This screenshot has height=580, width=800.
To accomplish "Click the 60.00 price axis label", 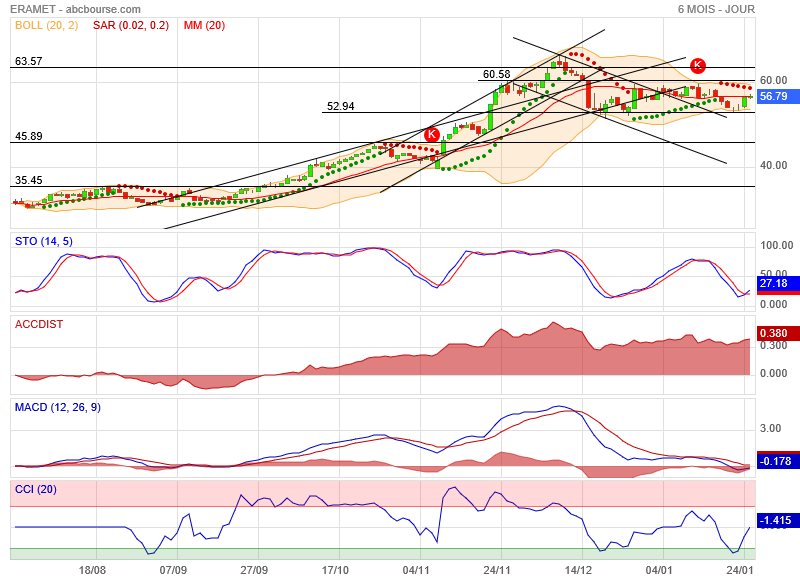I will click(773, 80).
